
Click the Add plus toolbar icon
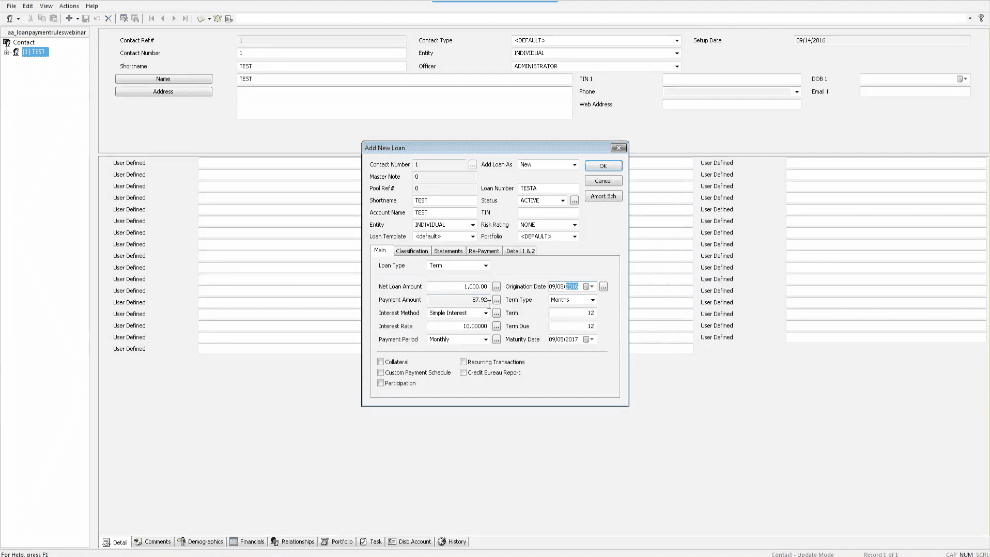click(69, 18)
